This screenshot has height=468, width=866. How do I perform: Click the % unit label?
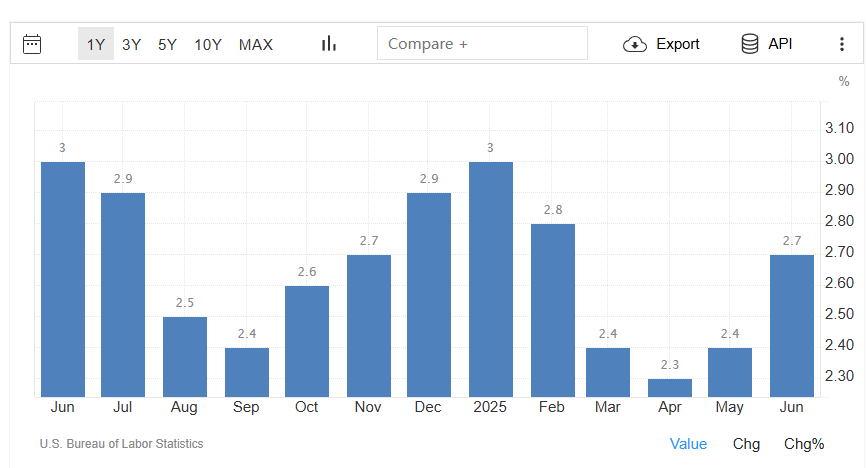tap(844, 81)
